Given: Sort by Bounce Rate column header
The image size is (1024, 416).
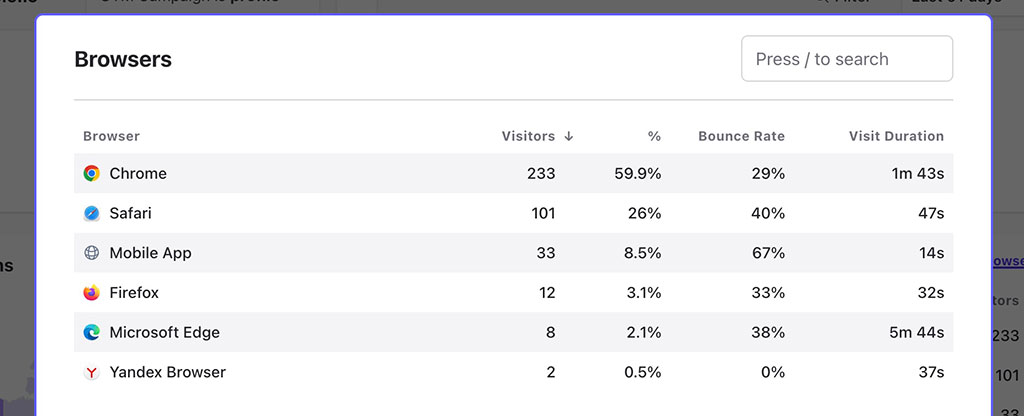Looking at the screenshot, I should [741, 136].
